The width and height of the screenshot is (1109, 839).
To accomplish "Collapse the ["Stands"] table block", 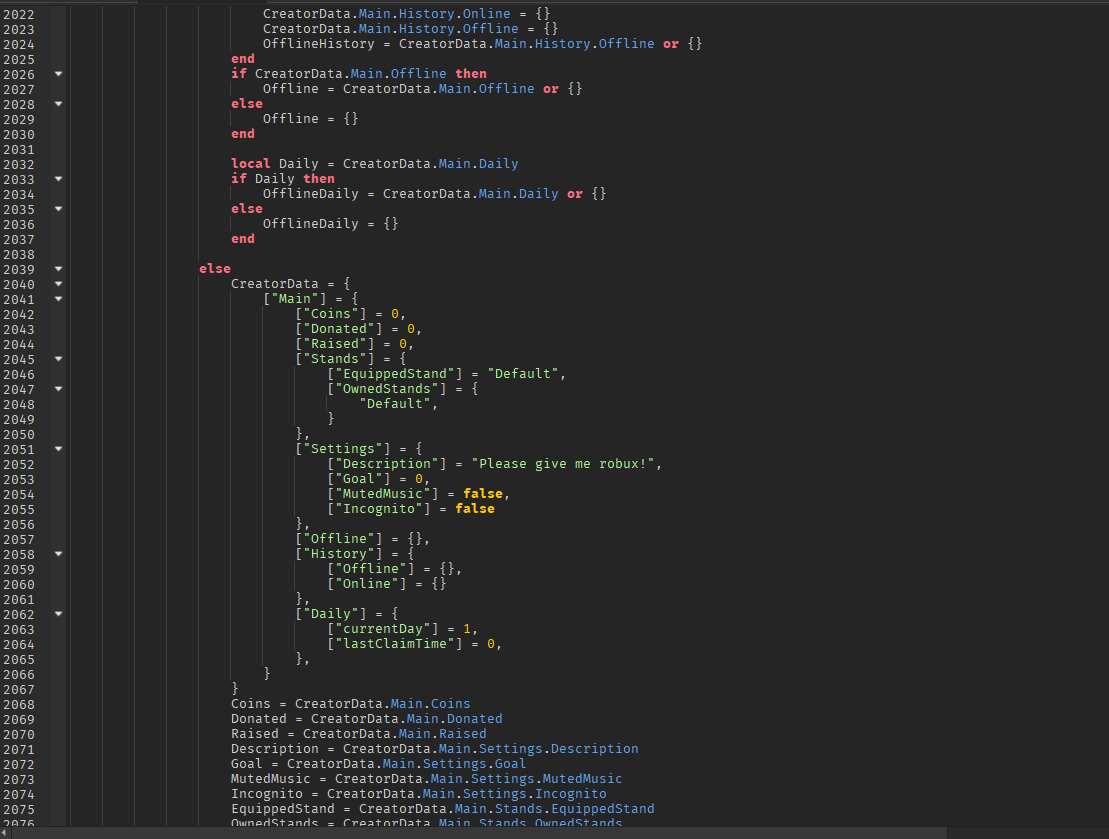I will click(x=58, y=359).
